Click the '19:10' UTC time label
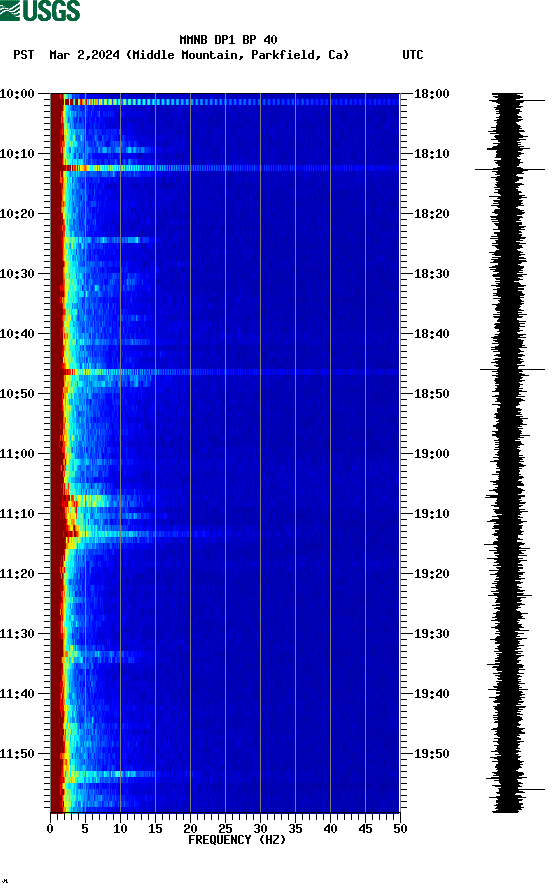 click(431, 514)
